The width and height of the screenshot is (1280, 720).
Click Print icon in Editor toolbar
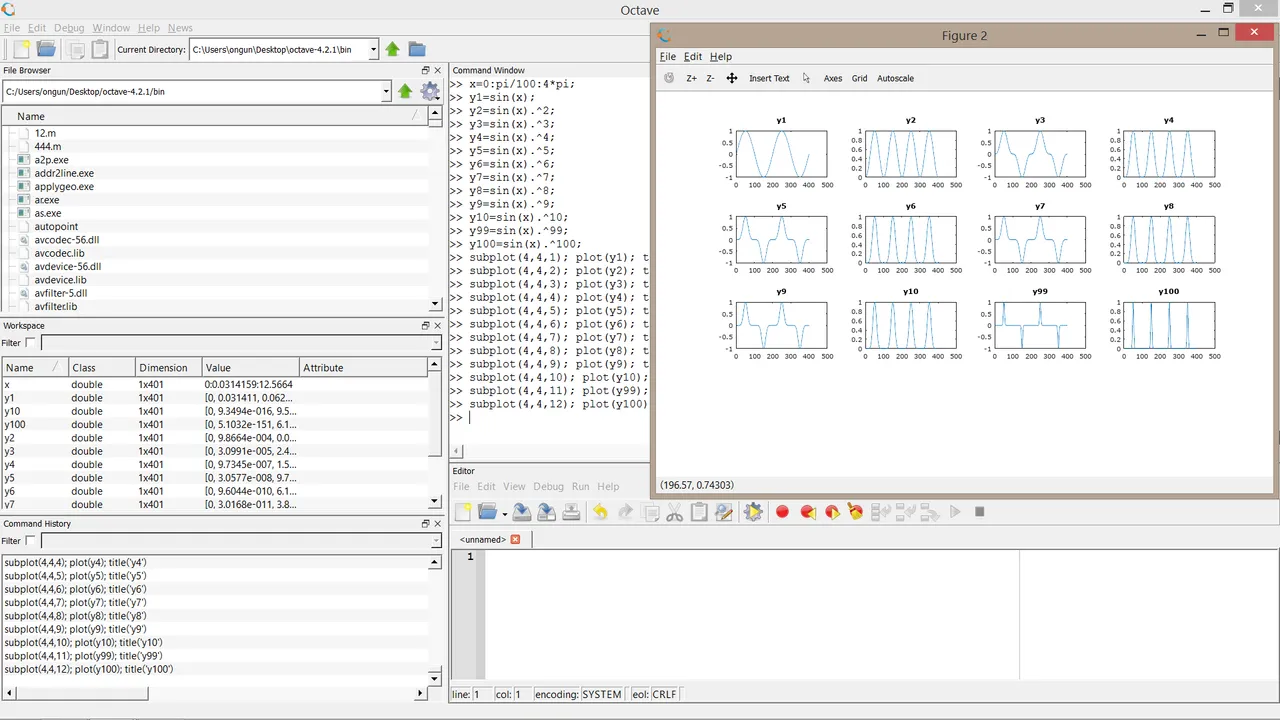click(570, 512)
